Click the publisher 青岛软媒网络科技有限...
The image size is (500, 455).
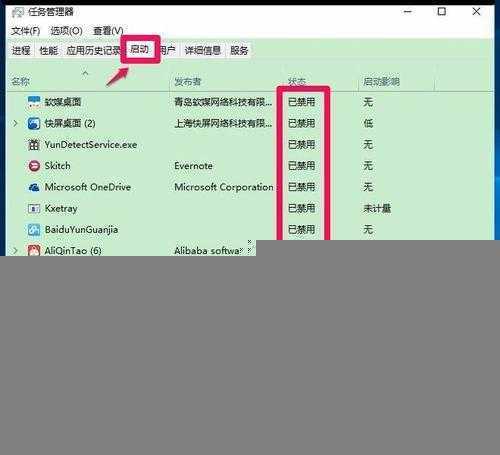click(223, 102)
